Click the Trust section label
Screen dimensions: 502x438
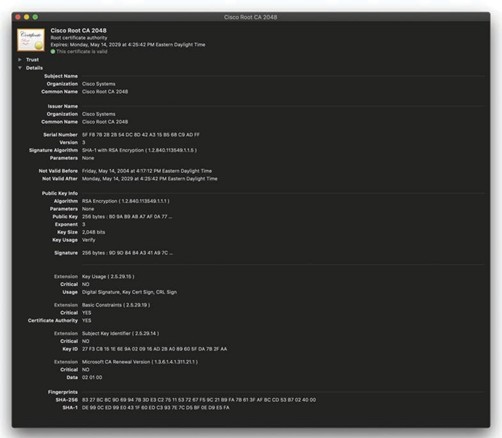(x=32, y=60)
